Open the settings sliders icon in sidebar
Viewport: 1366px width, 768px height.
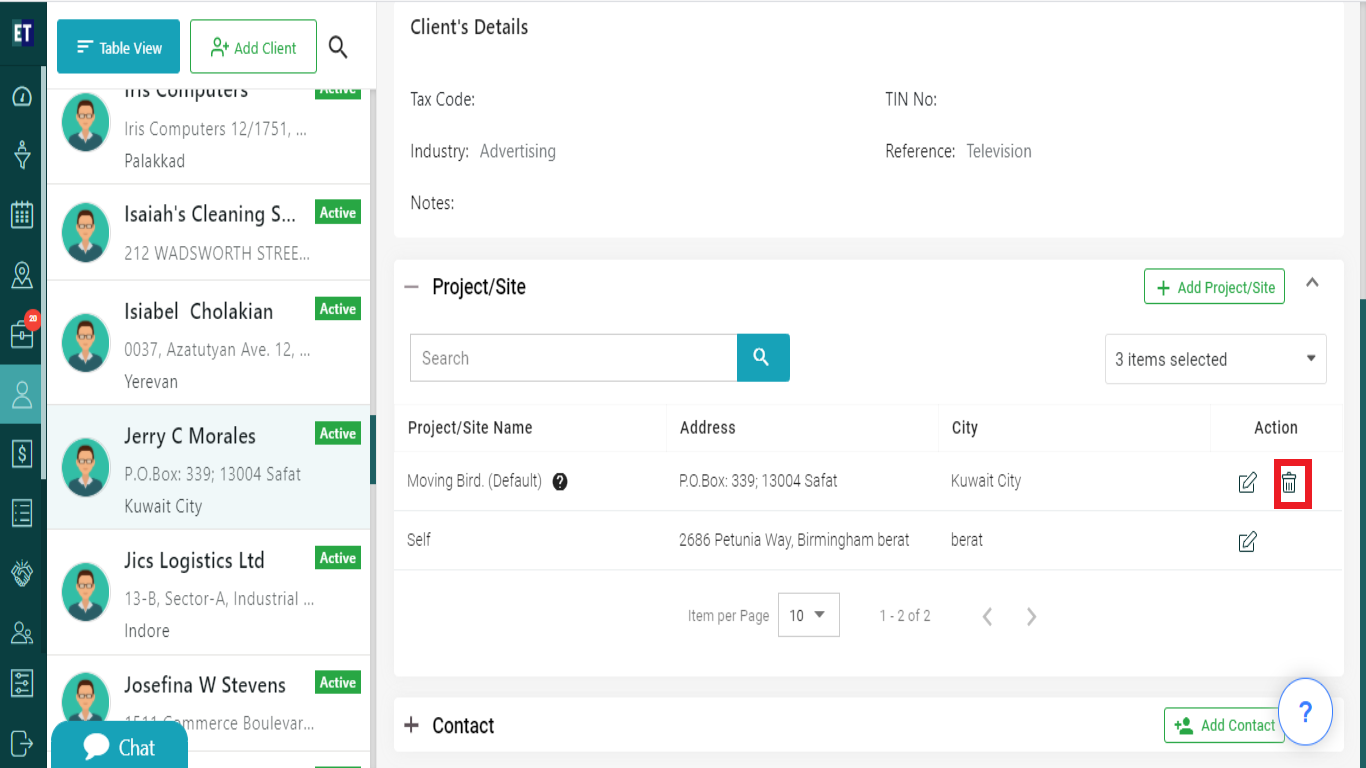click(22, 683)
